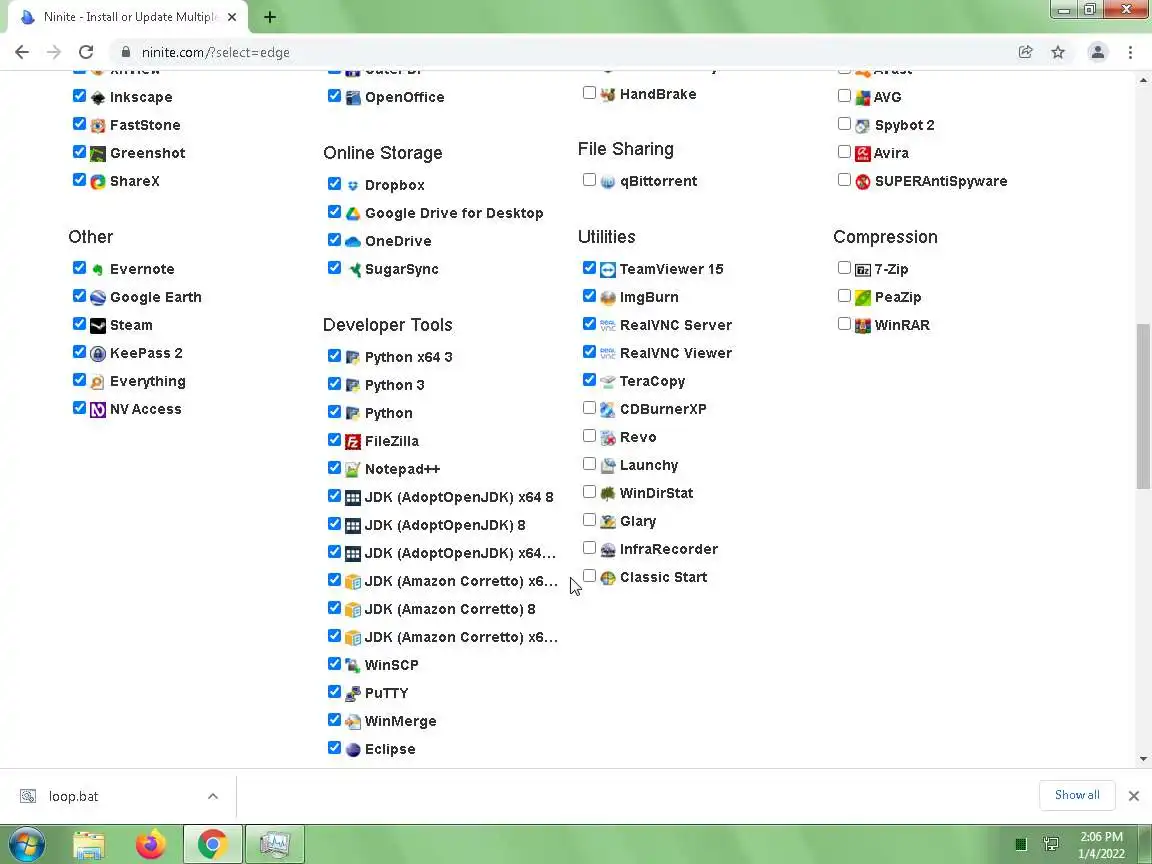
Task: Click the Google Earth globe icon
Action: [x=98, y=298]
